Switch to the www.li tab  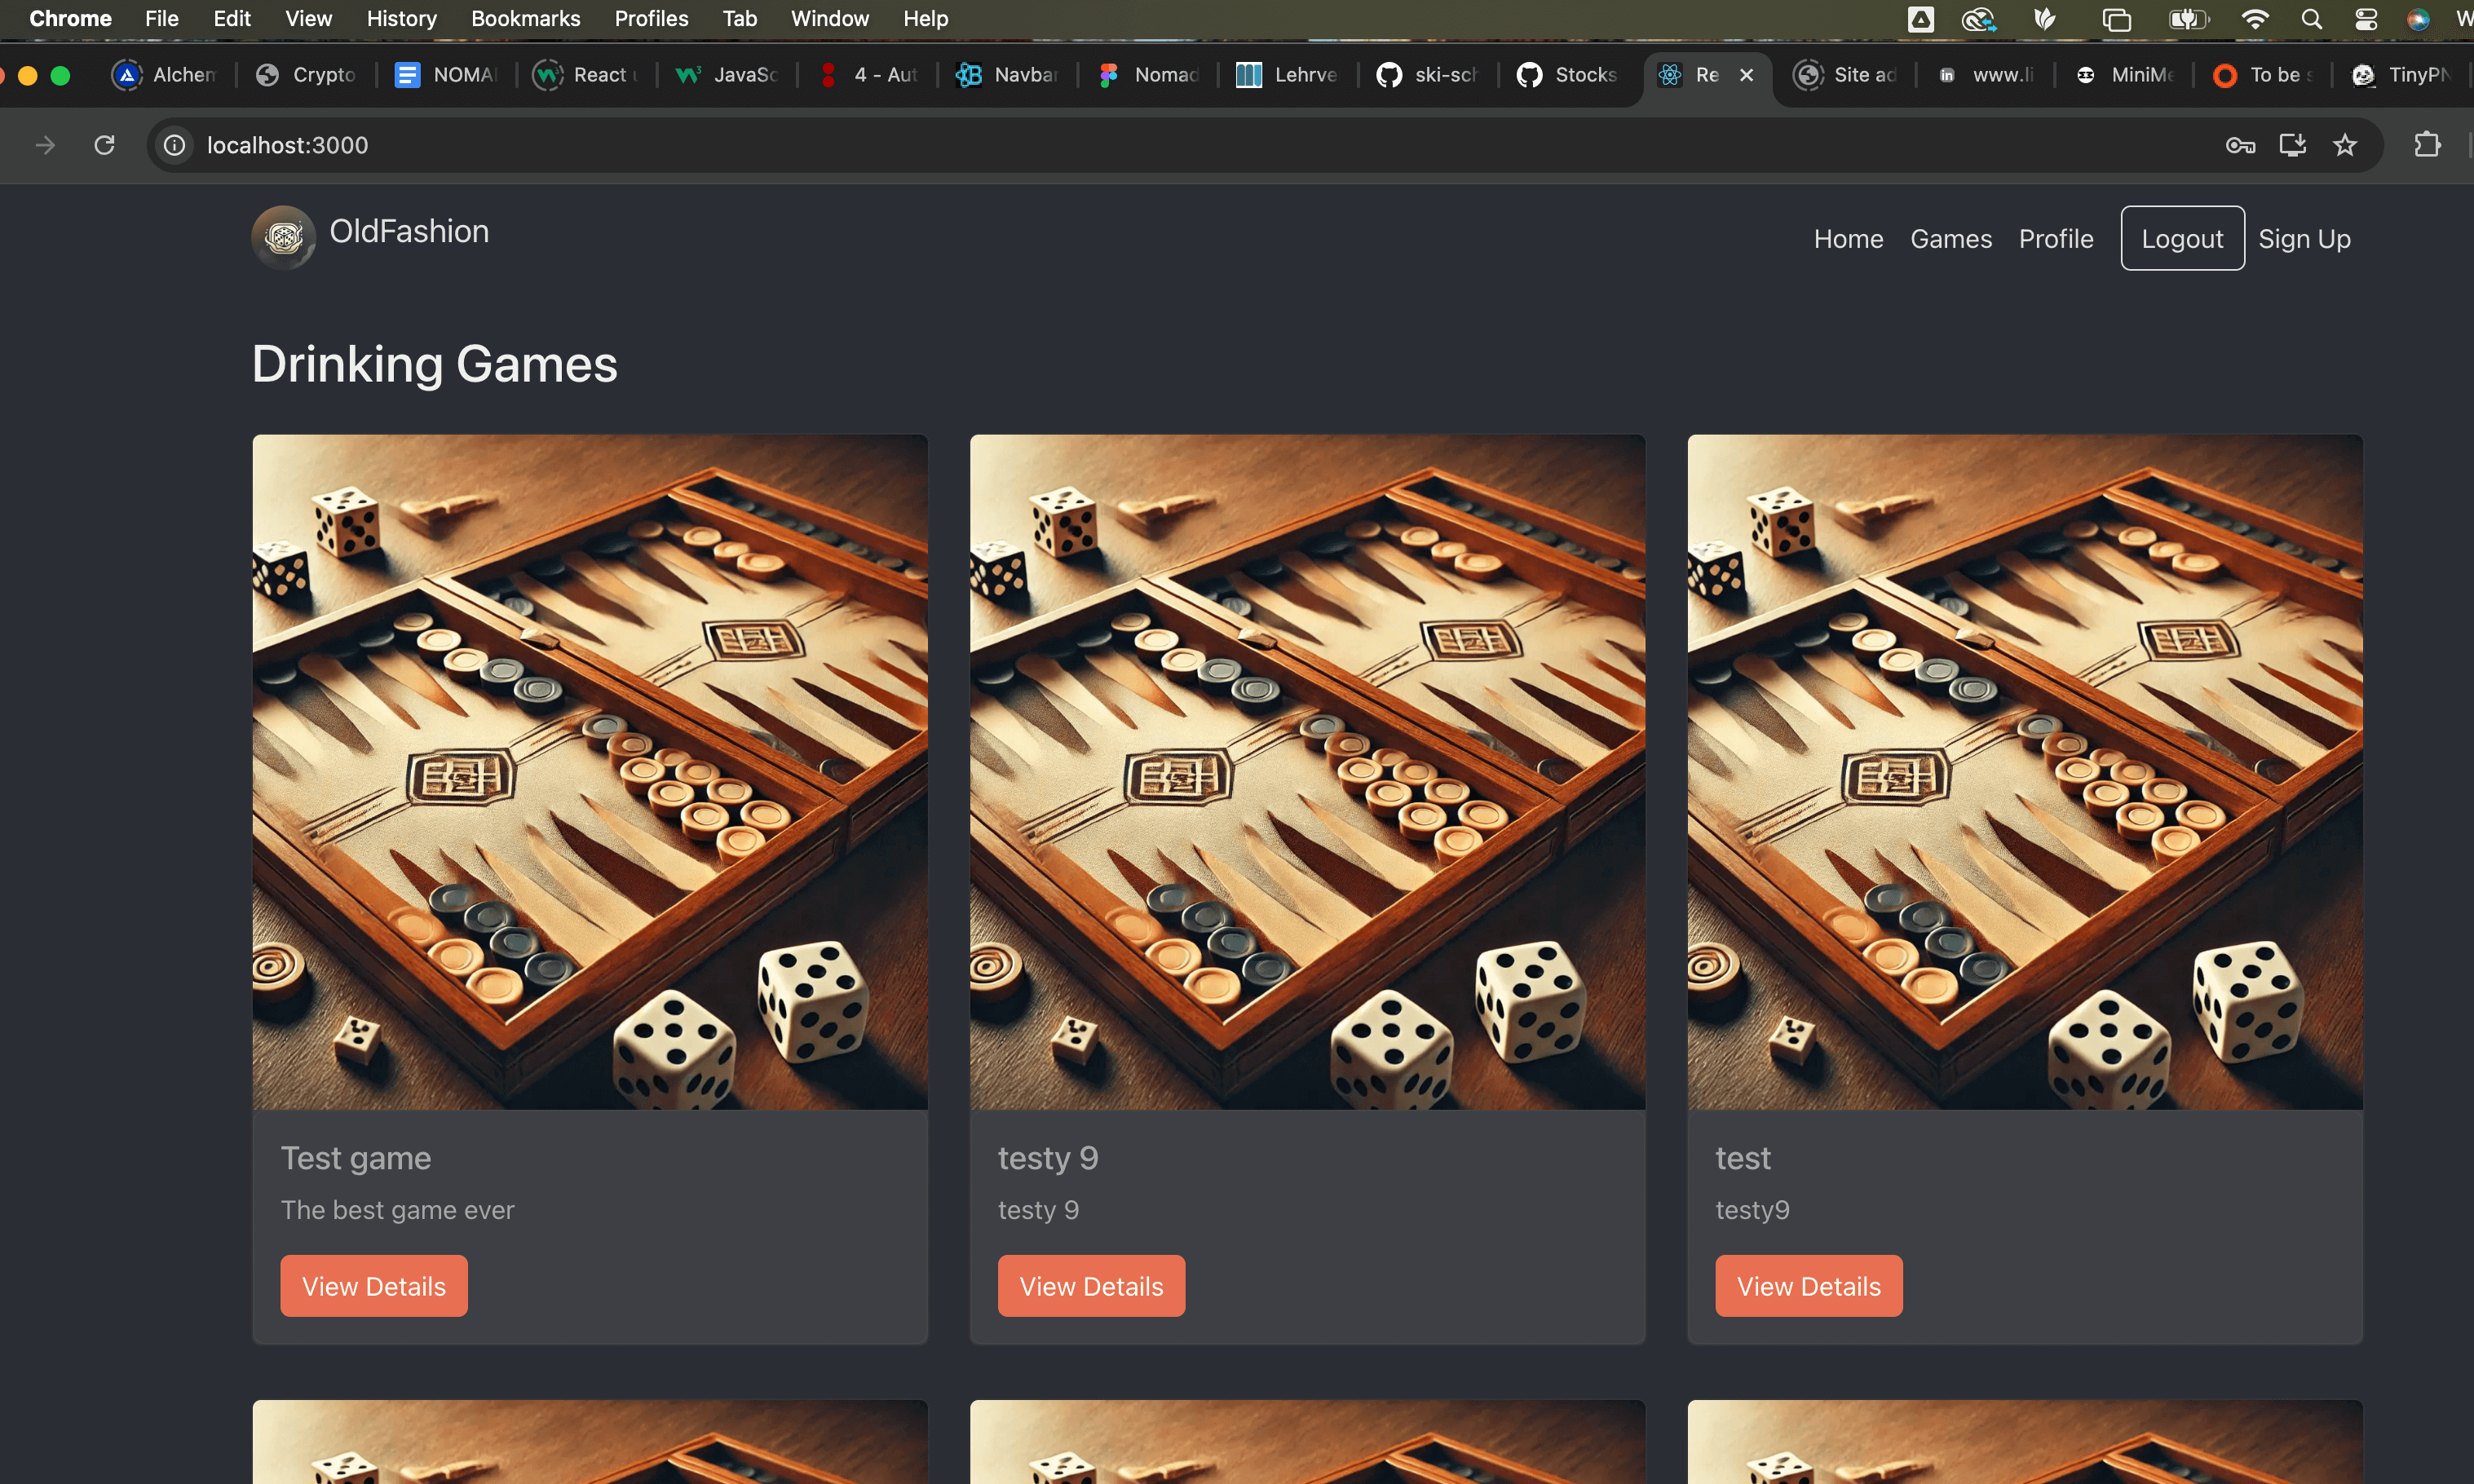coord(1986,75)
